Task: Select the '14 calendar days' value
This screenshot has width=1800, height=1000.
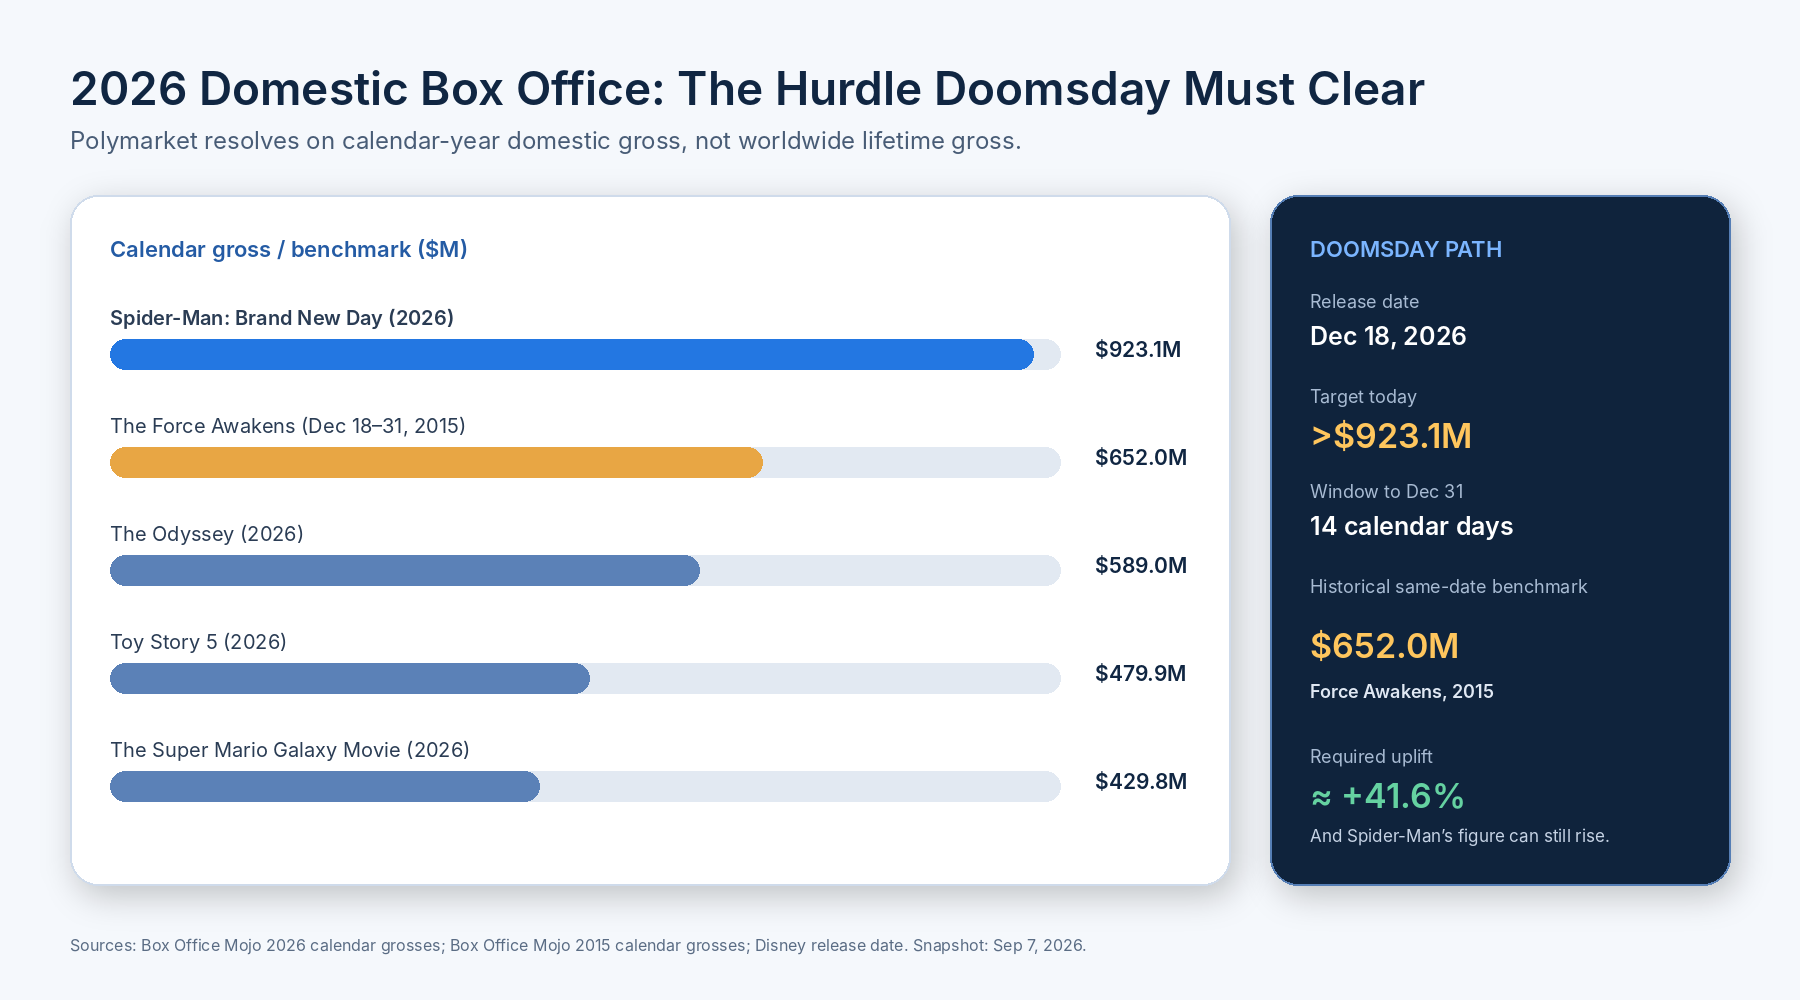Action: coord(1411,526)
